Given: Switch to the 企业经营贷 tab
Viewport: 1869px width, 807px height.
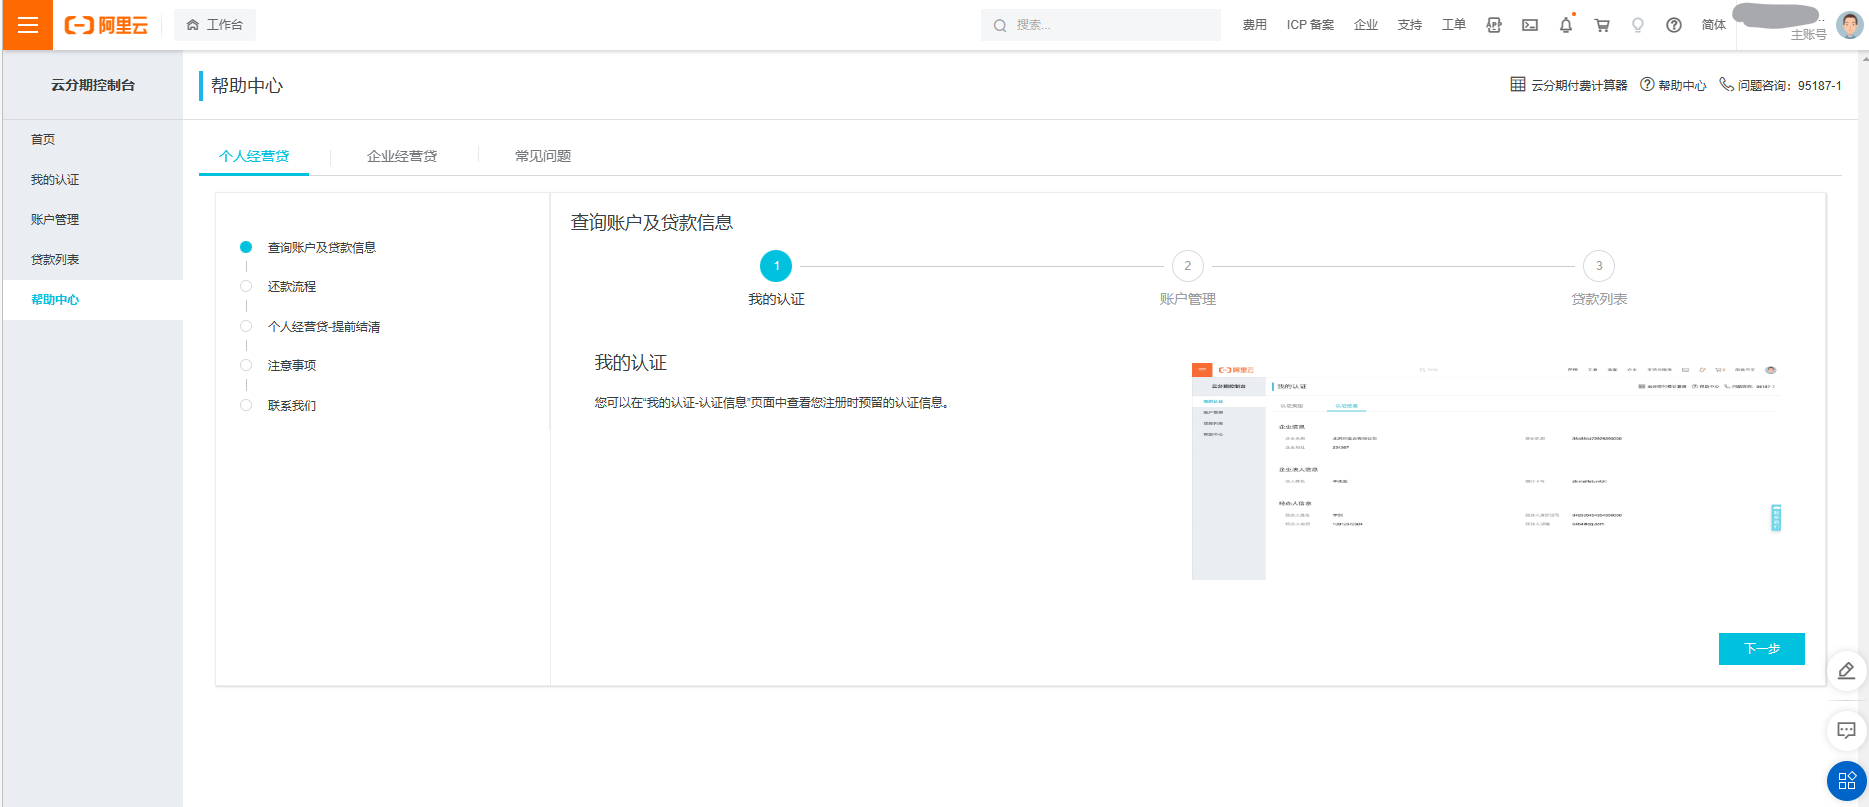Looking at the screenshot, I should pyautogui.click(x=402, y=156).
